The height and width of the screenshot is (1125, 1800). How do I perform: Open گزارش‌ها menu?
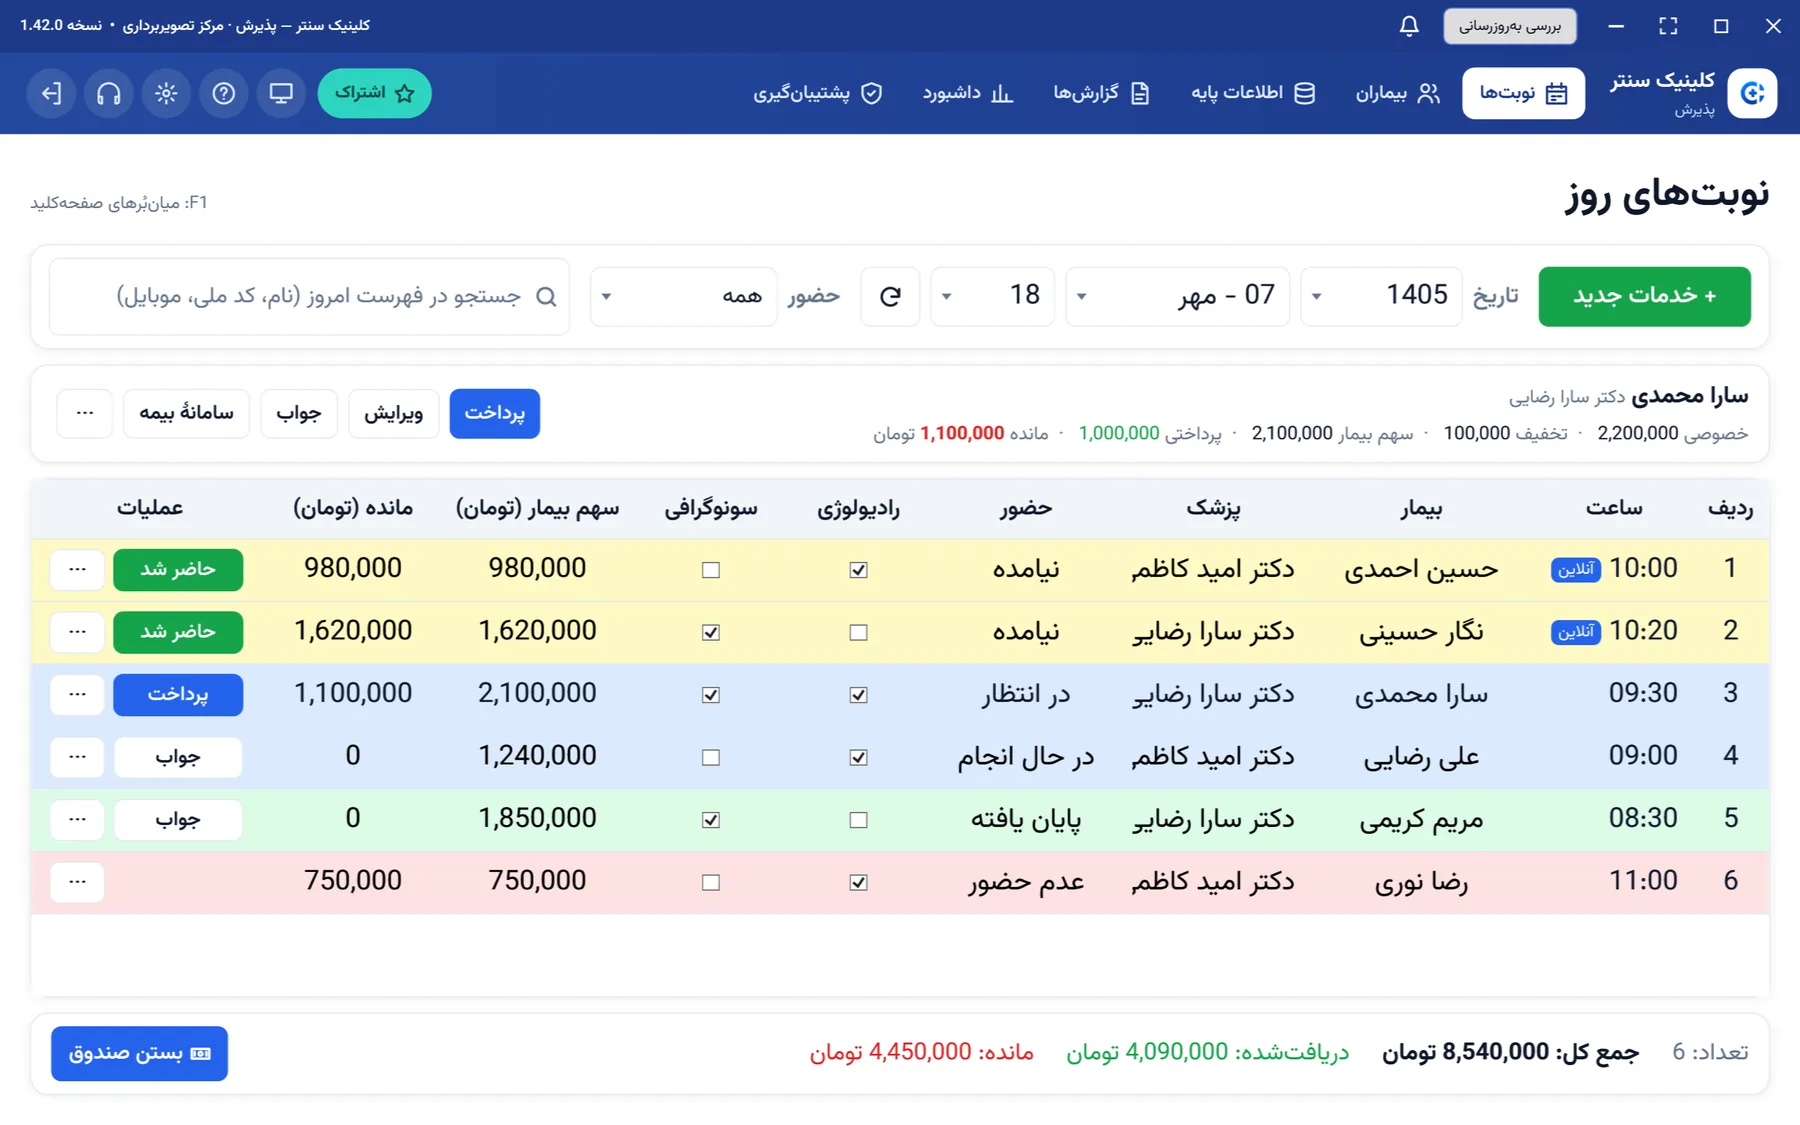(x=1101, y=93)
